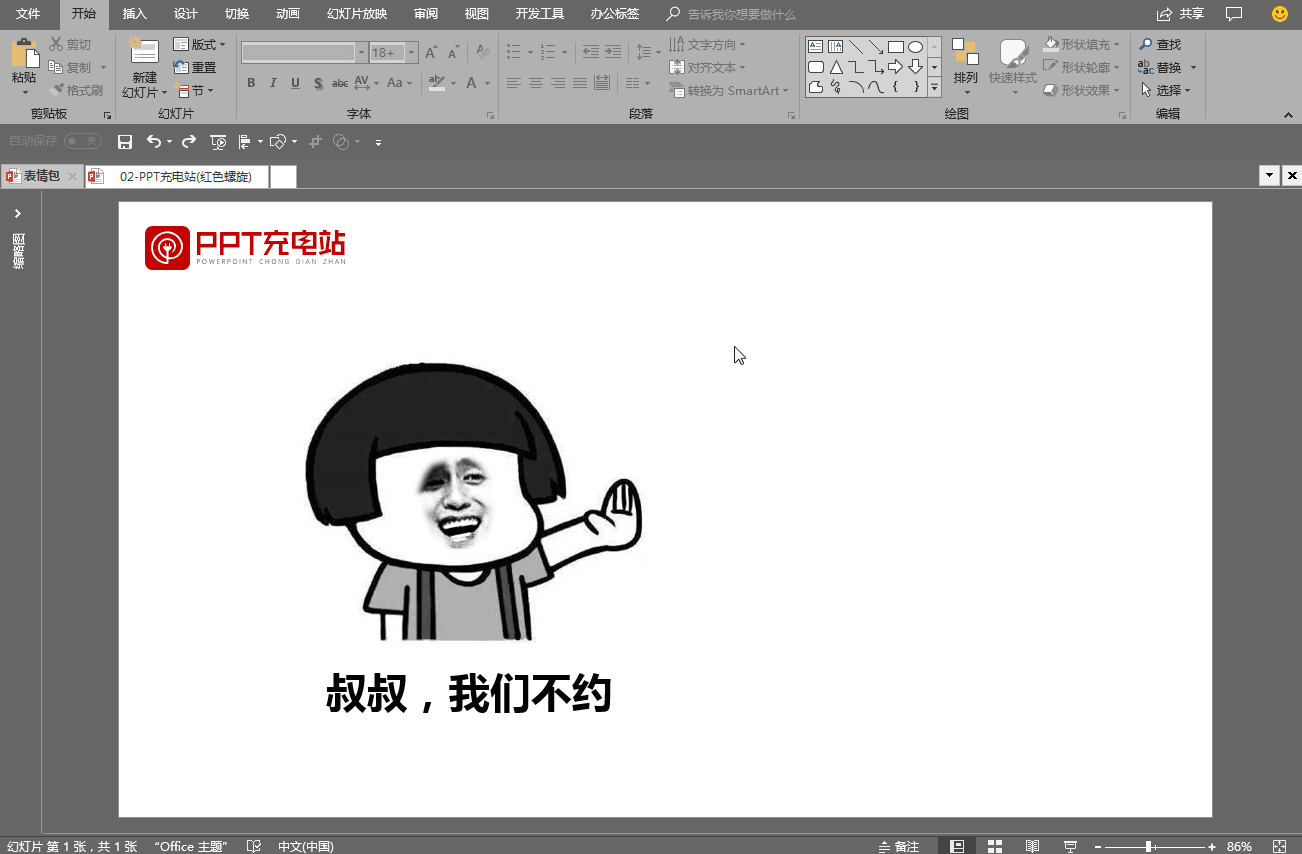
Task: Click the Arrange (排列) button
Action: point(966,66)
